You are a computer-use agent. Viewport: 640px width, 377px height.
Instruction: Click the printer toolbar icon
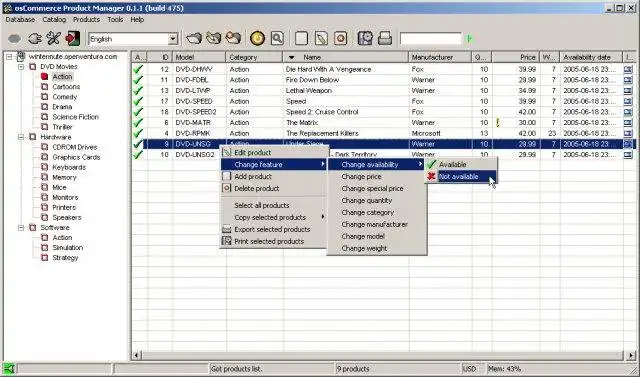point(385,39)
